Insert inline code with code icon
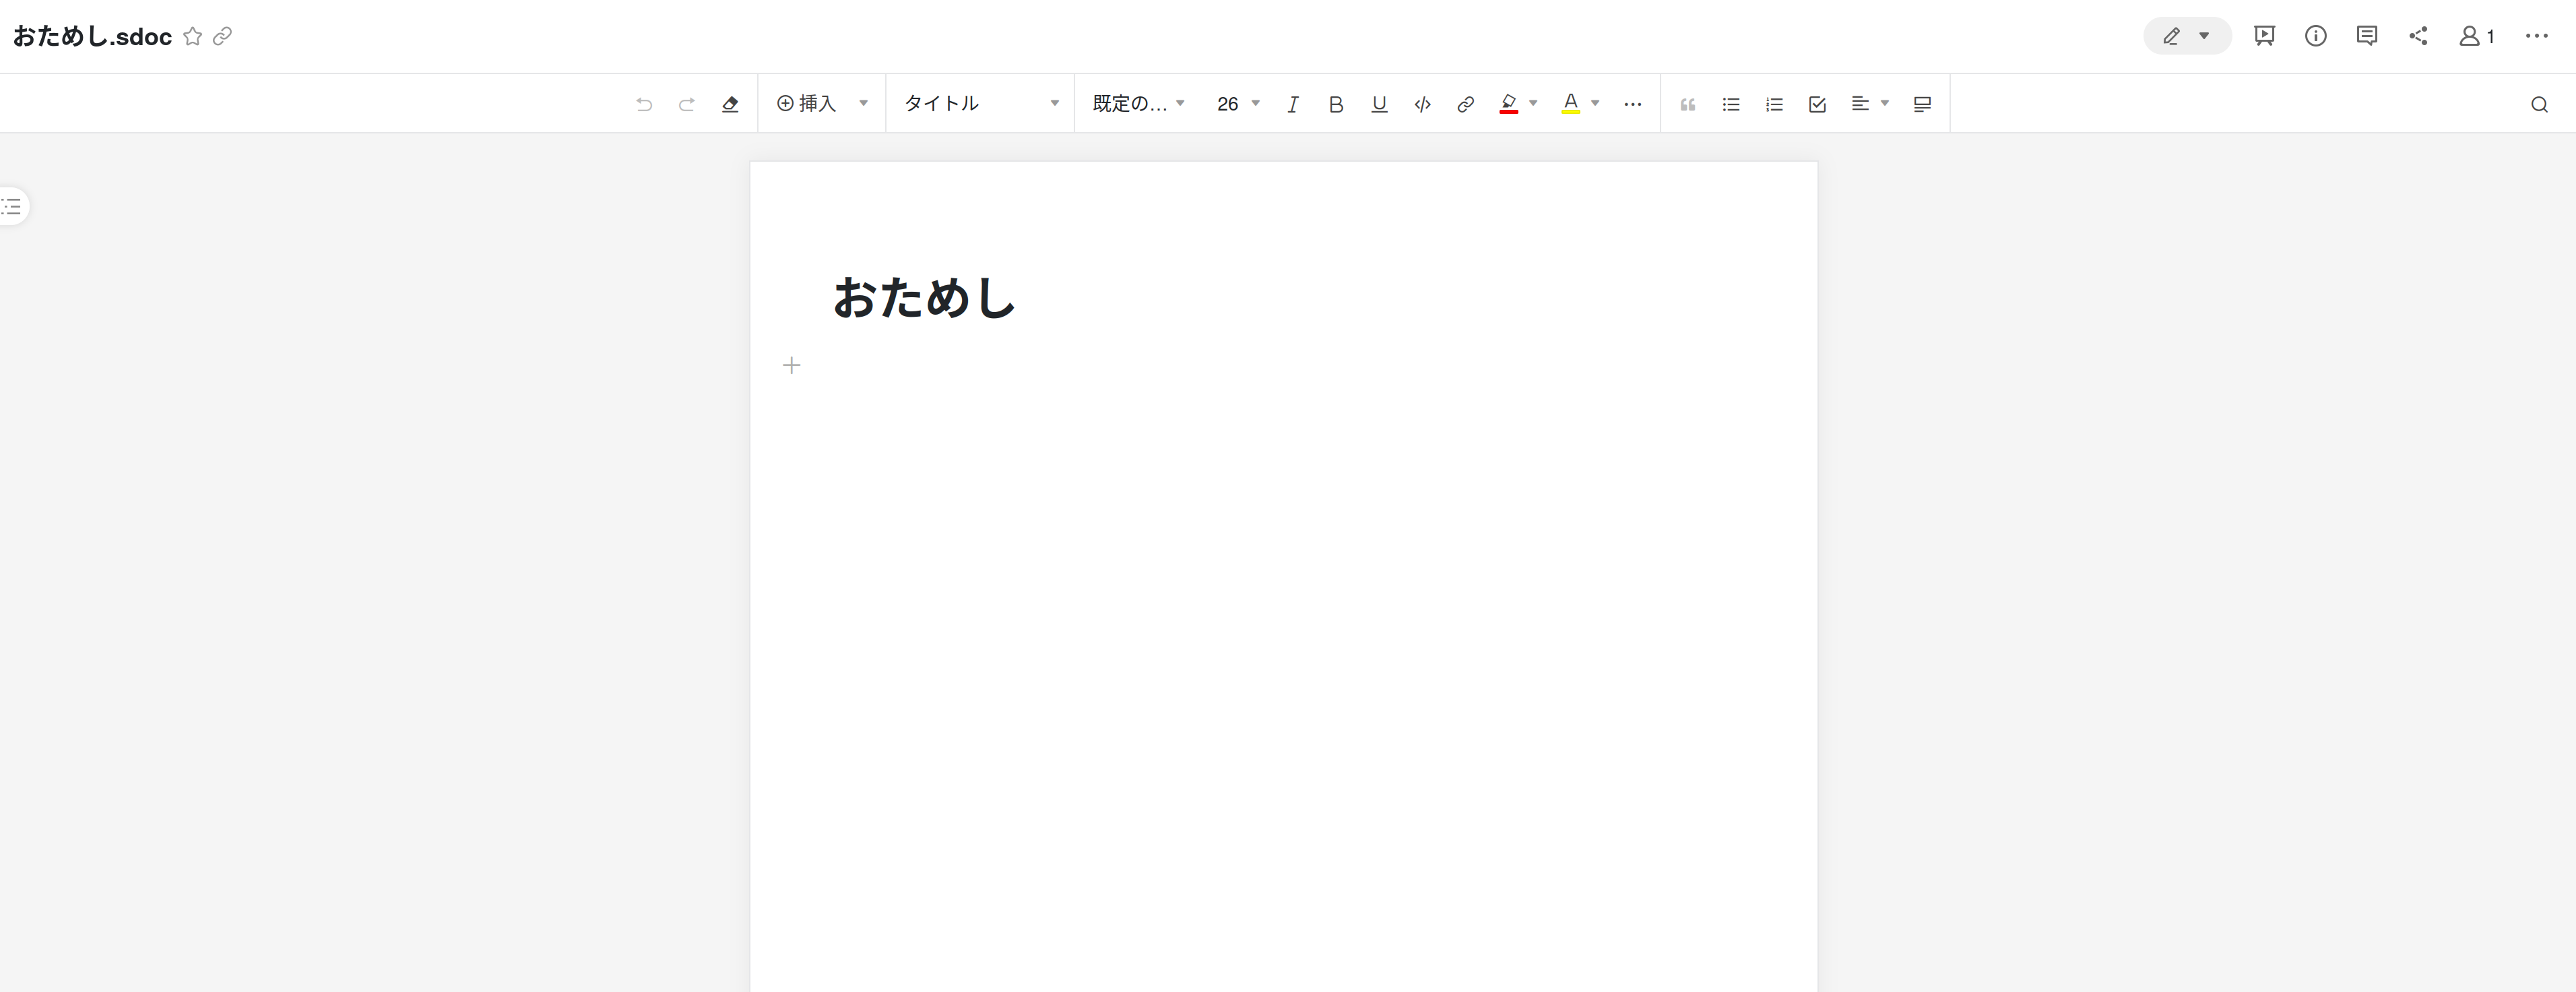The image size is (2576, 992). point(1422,104)
